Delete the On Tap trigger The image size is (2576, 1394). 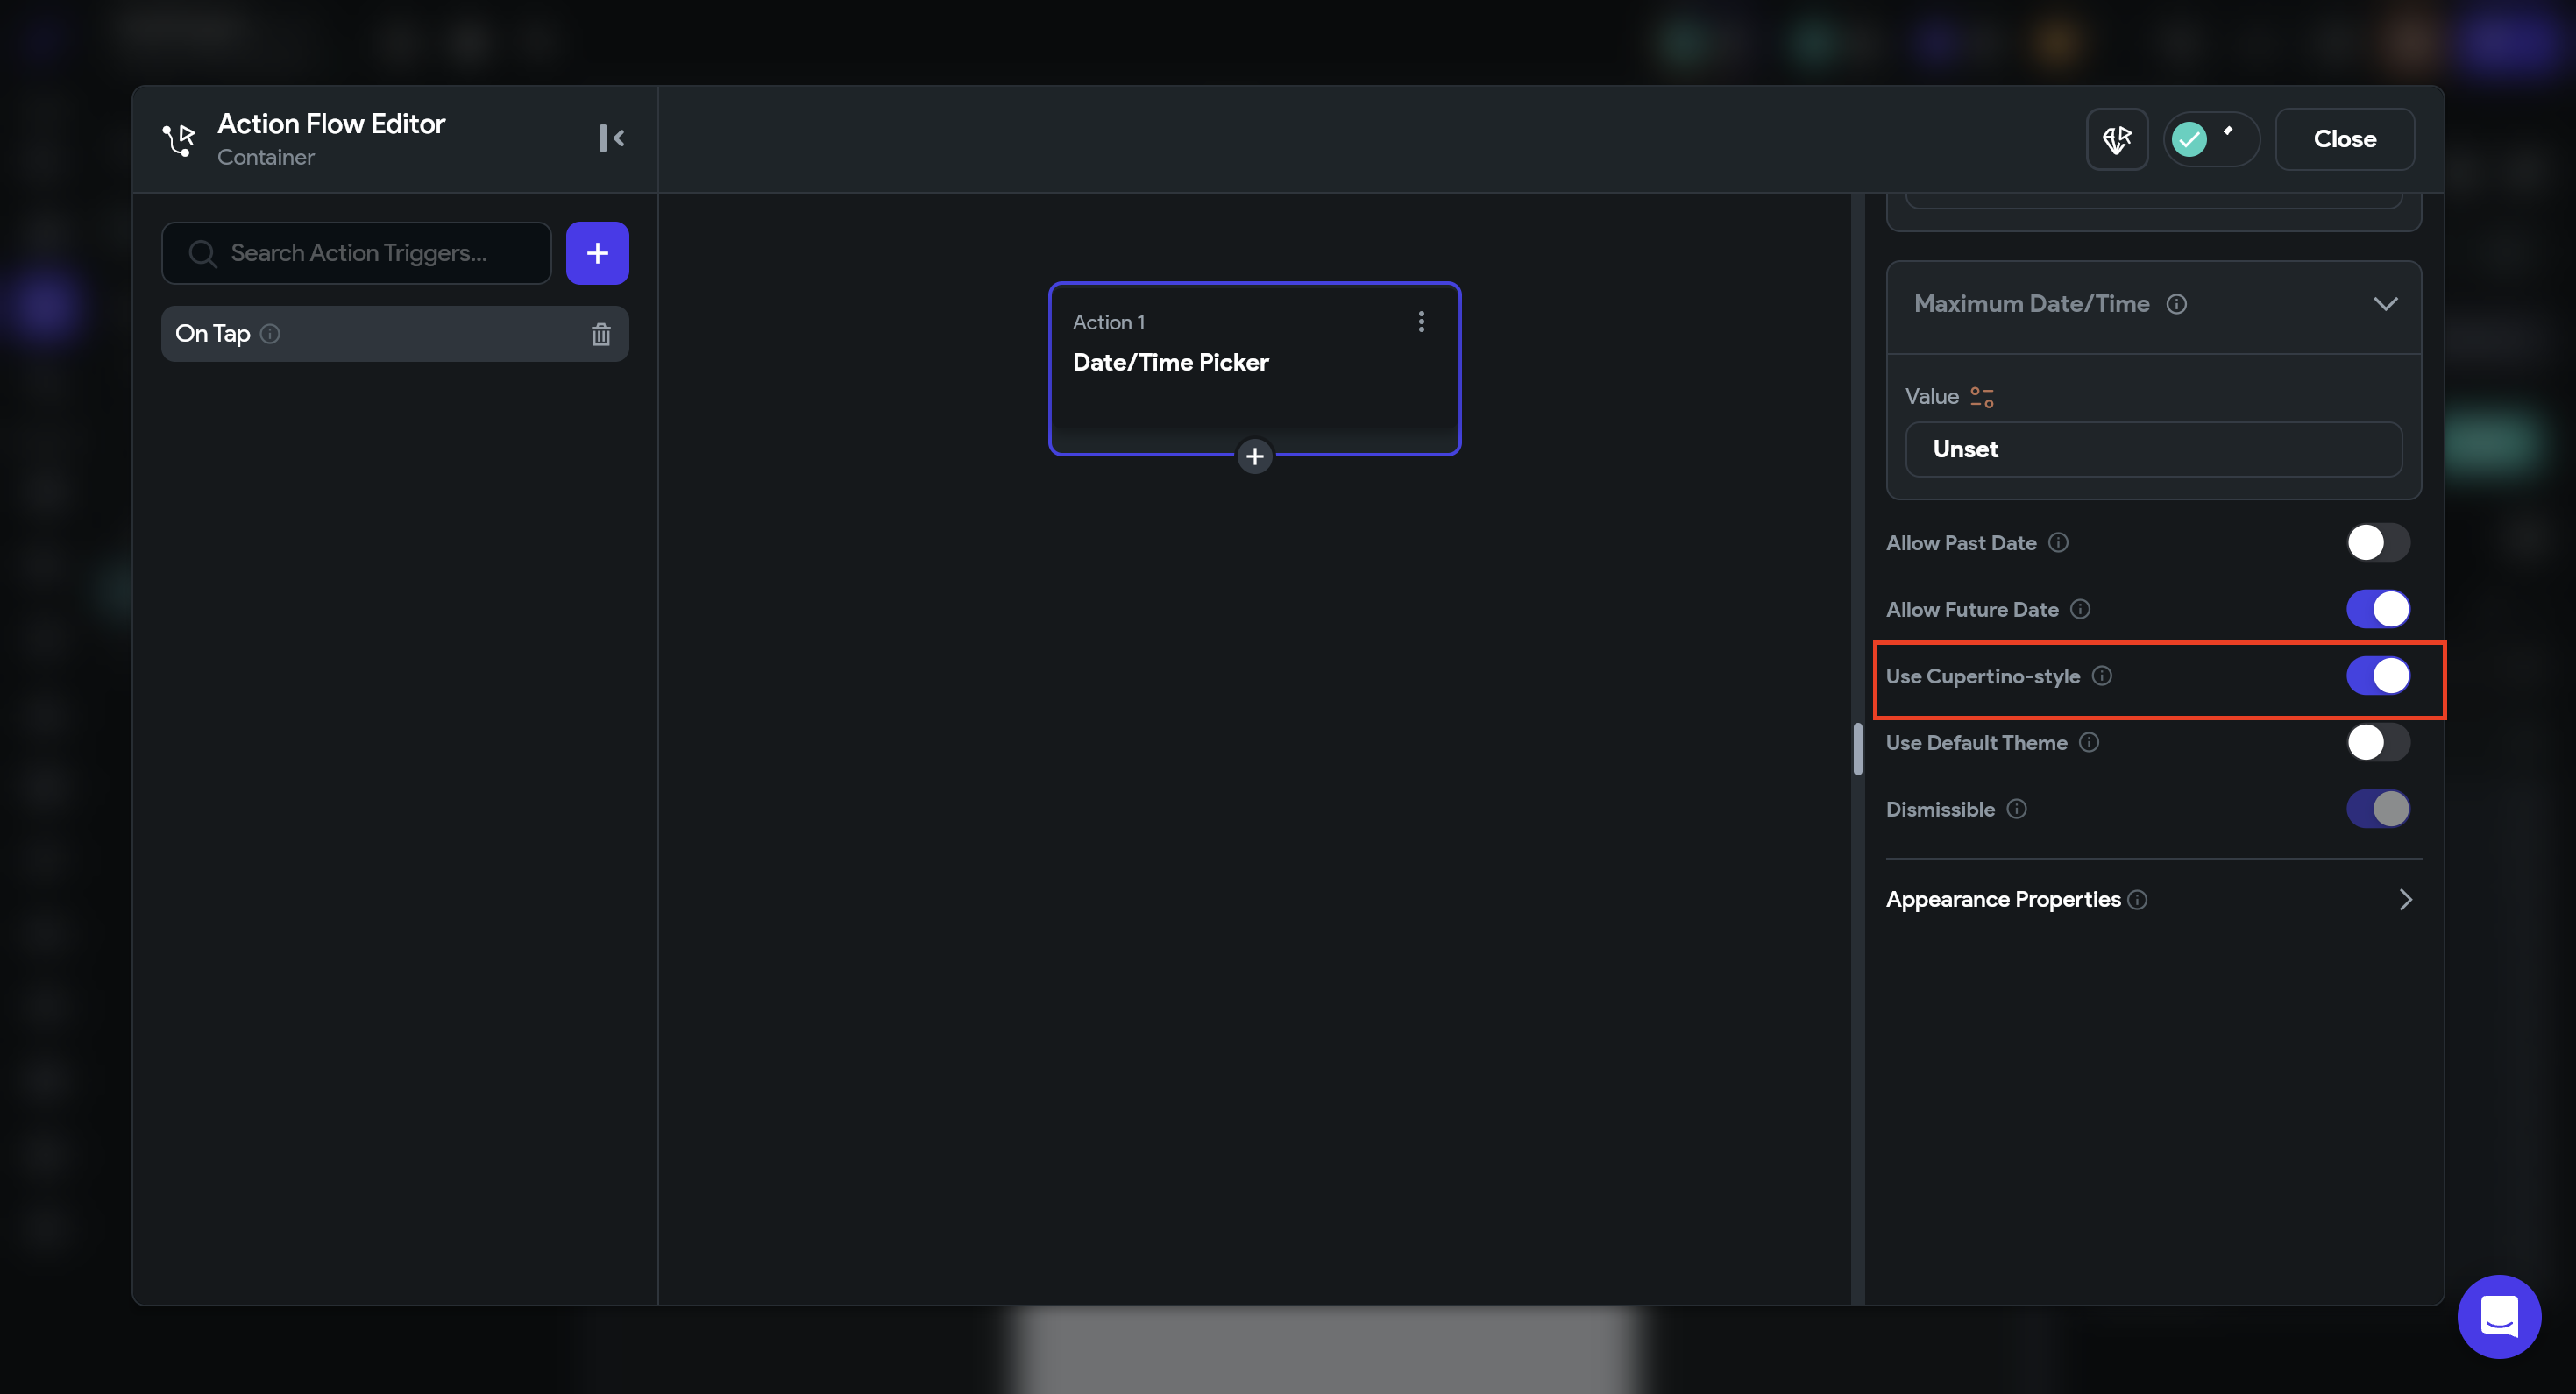coord(600,334)
